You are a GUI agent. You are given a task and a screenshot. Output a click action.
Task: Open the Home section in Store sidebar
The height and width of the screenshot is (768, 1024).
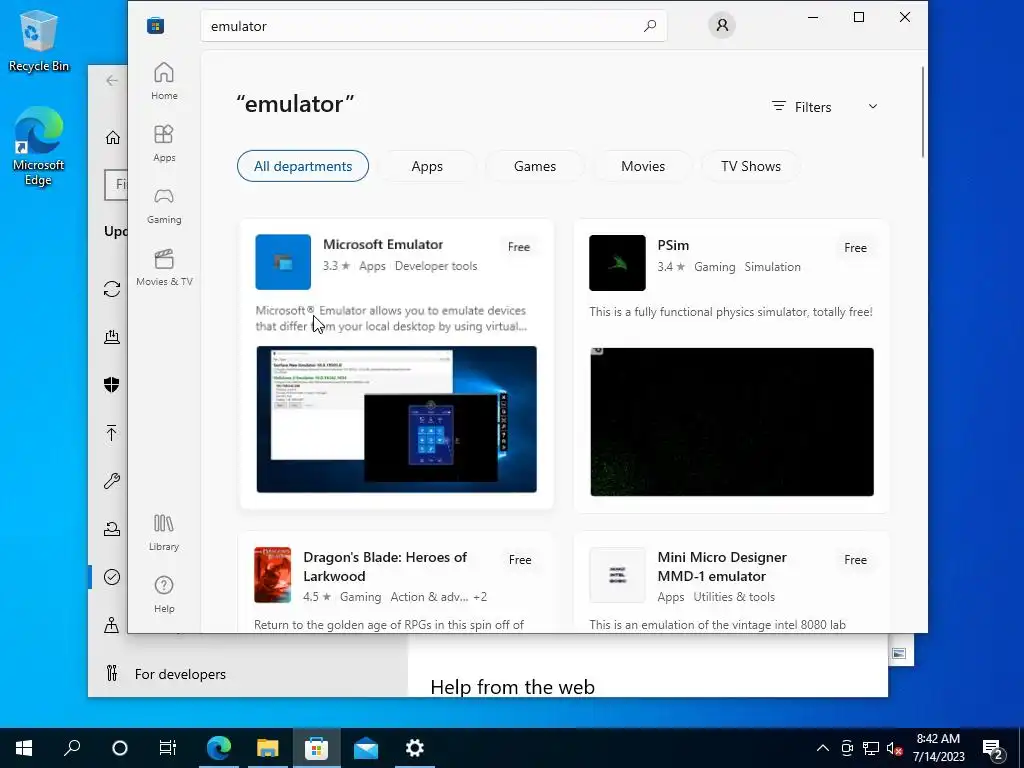click(164, 81)
